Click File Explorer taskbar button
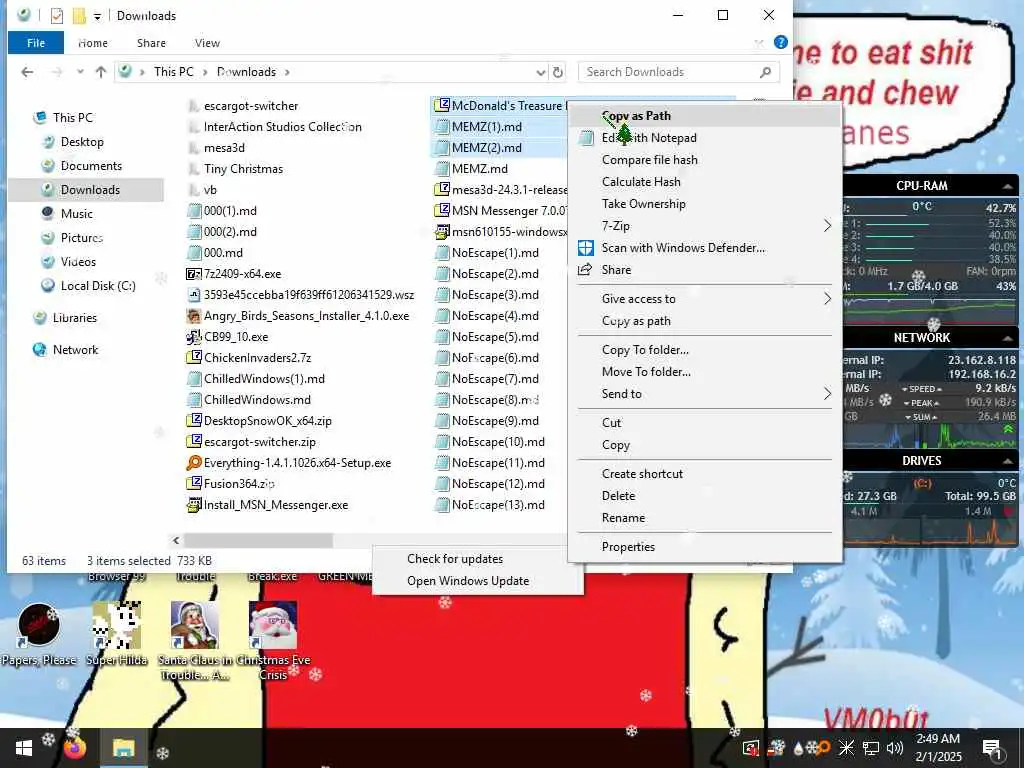This screenshot has width=1024, height=768. (123, 748)
